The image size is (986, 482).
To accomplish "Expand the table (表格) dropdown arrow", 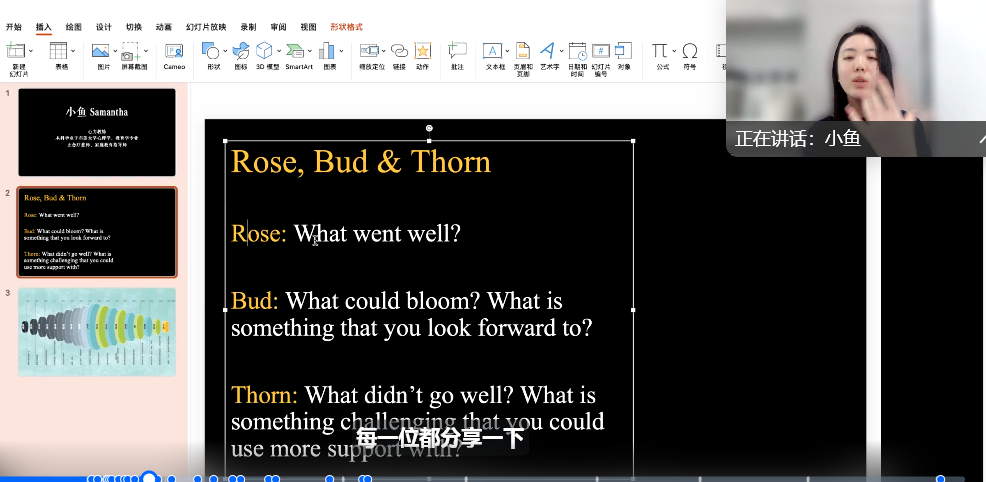I will pos(73,51).
